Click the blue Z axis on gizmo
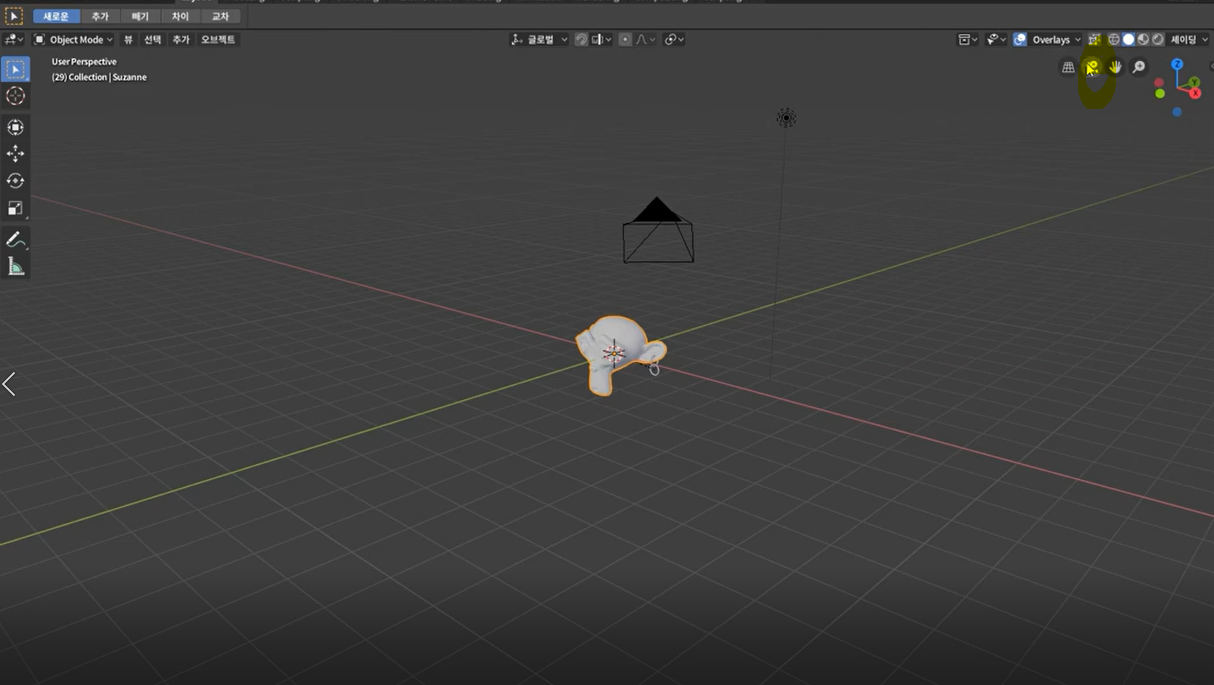The image size is (1214, 685). click(x=1177, y=64)
